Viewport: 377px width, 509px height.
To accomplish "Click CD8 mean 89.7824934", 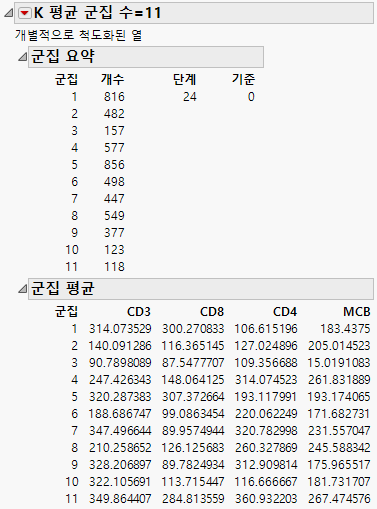I will point(193,465).
